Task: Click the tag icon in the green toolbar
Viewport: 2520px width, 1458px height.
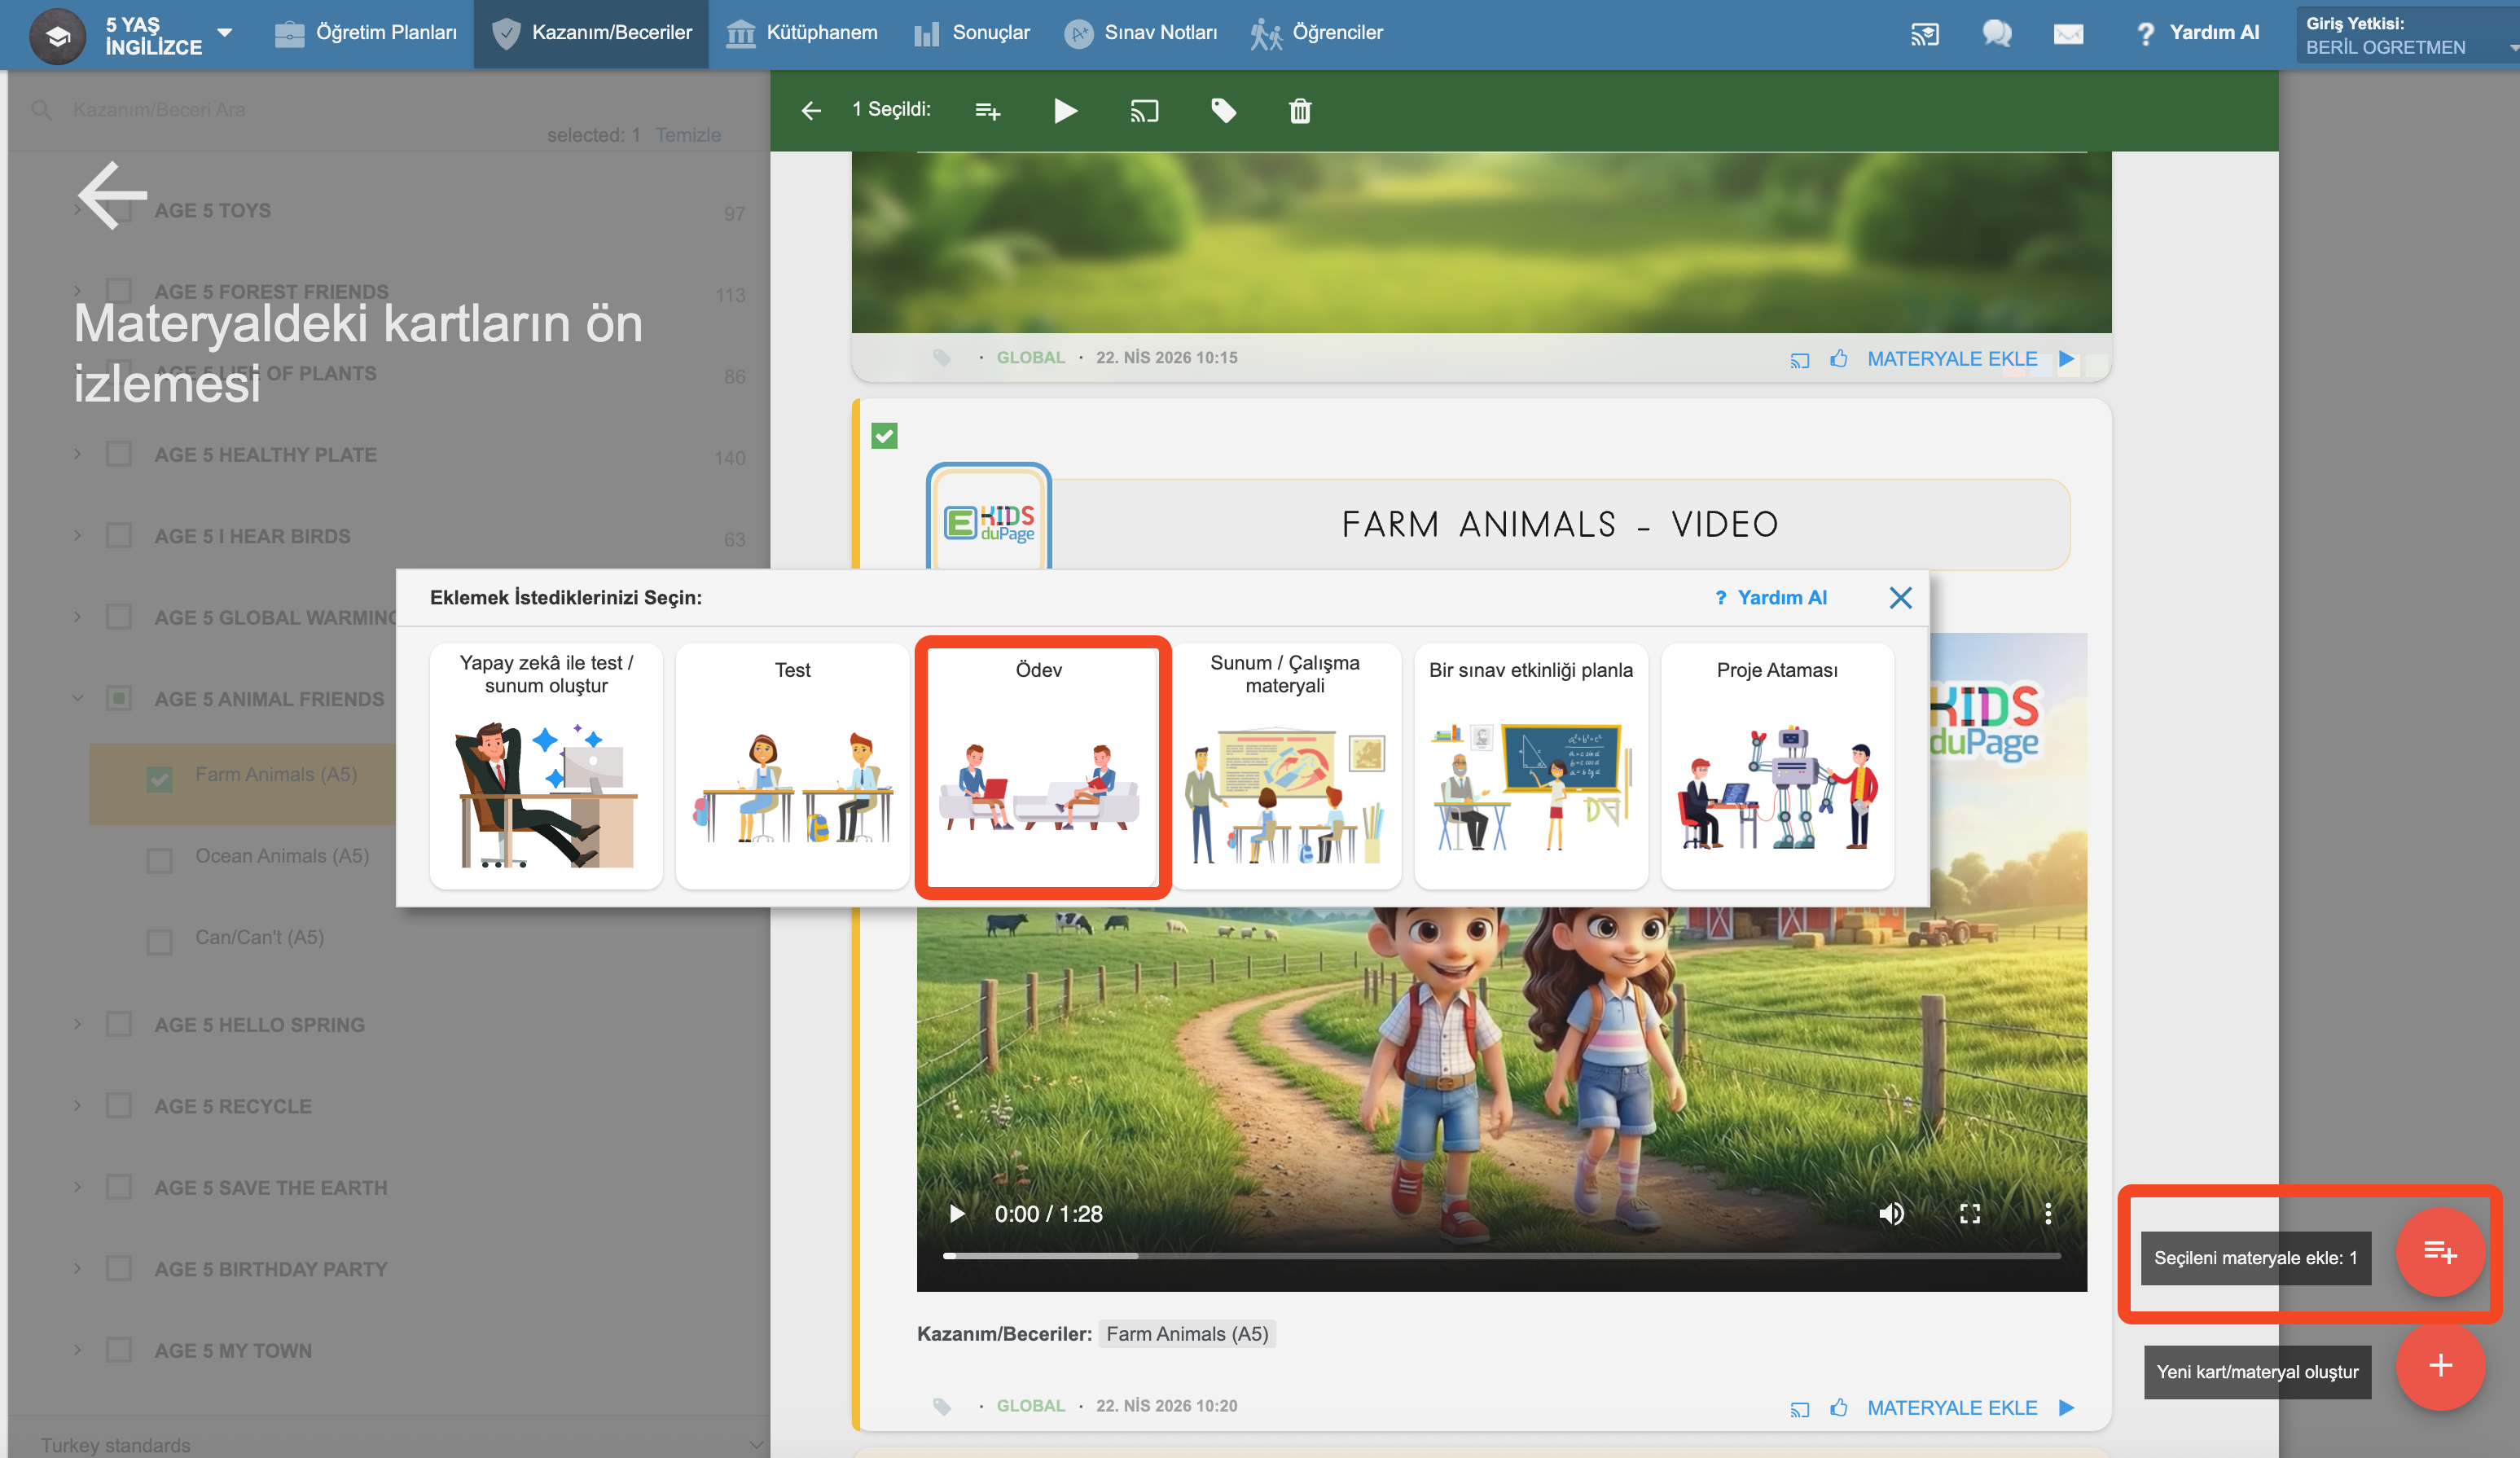Action: pos(1223,110)
